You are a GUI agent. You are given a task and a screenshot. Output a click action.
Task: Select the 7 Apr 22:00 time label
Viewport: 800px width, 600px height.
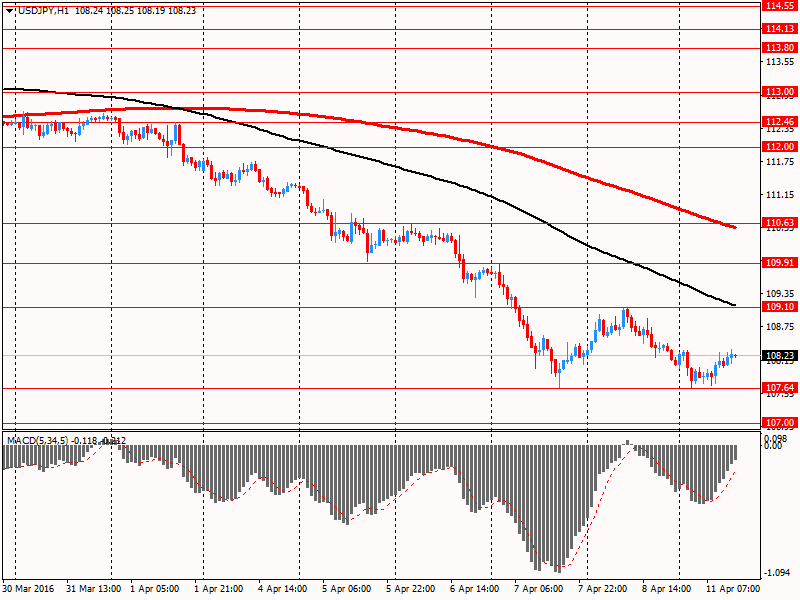[603, 589]
